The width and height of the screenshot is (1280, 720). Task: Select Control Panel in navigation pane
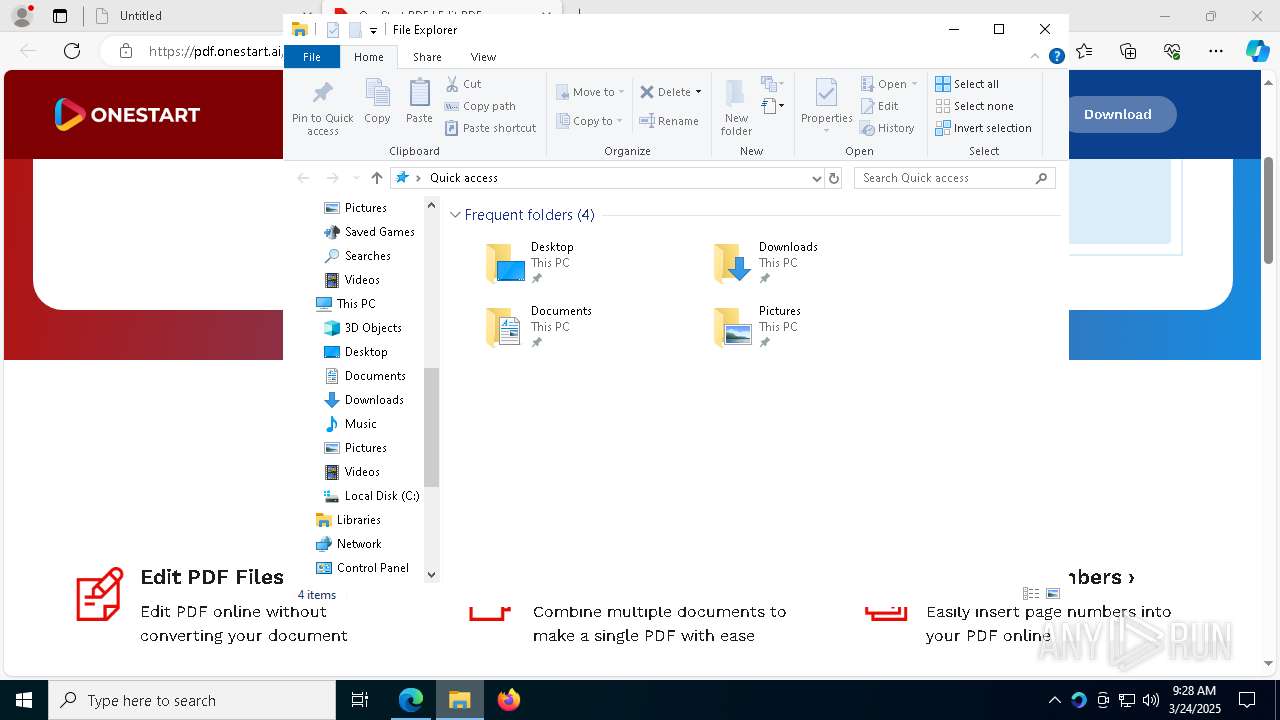pos(372,568)
